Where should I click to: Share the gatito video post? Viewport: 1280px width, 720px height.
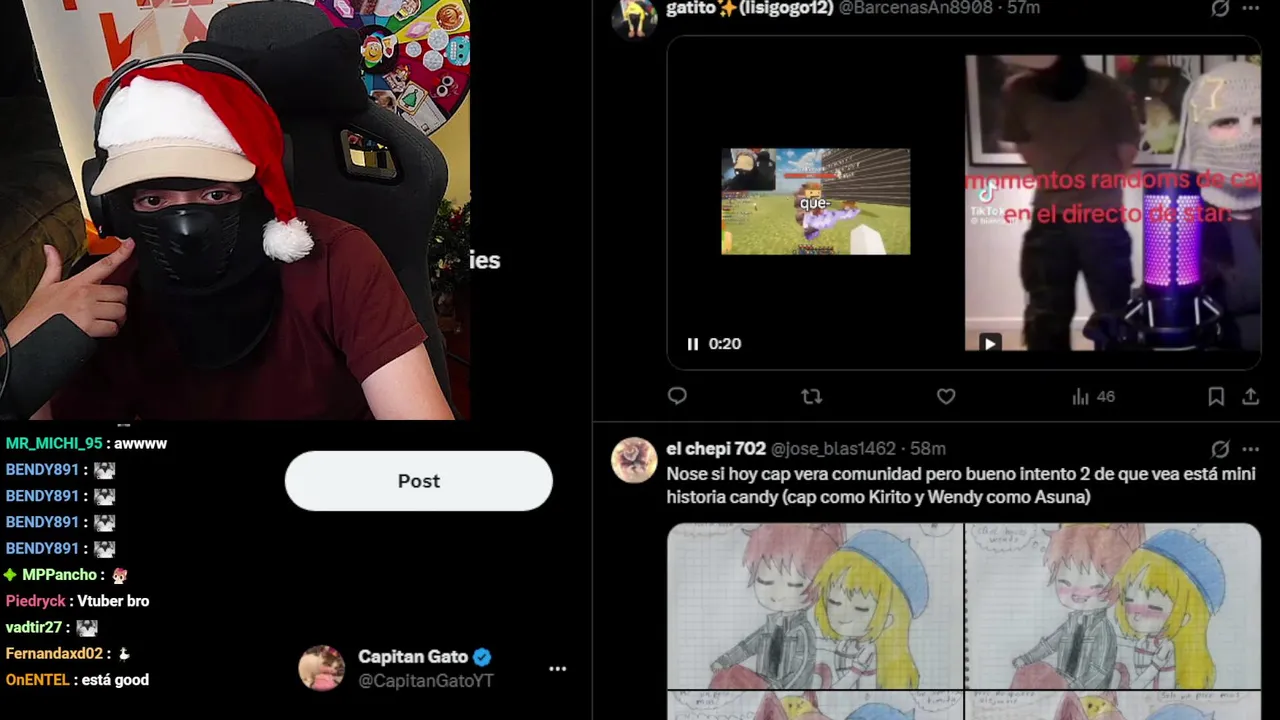[1250, 397]
